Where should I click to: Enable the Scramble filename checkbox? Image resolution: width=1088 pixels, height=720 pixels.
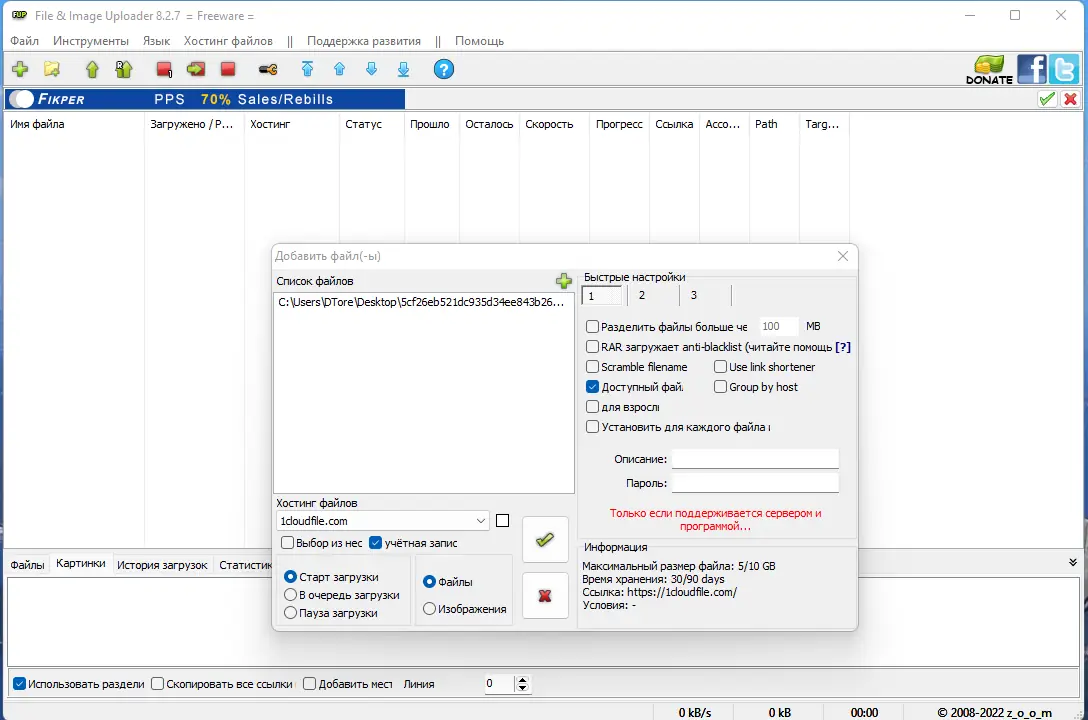591,367
